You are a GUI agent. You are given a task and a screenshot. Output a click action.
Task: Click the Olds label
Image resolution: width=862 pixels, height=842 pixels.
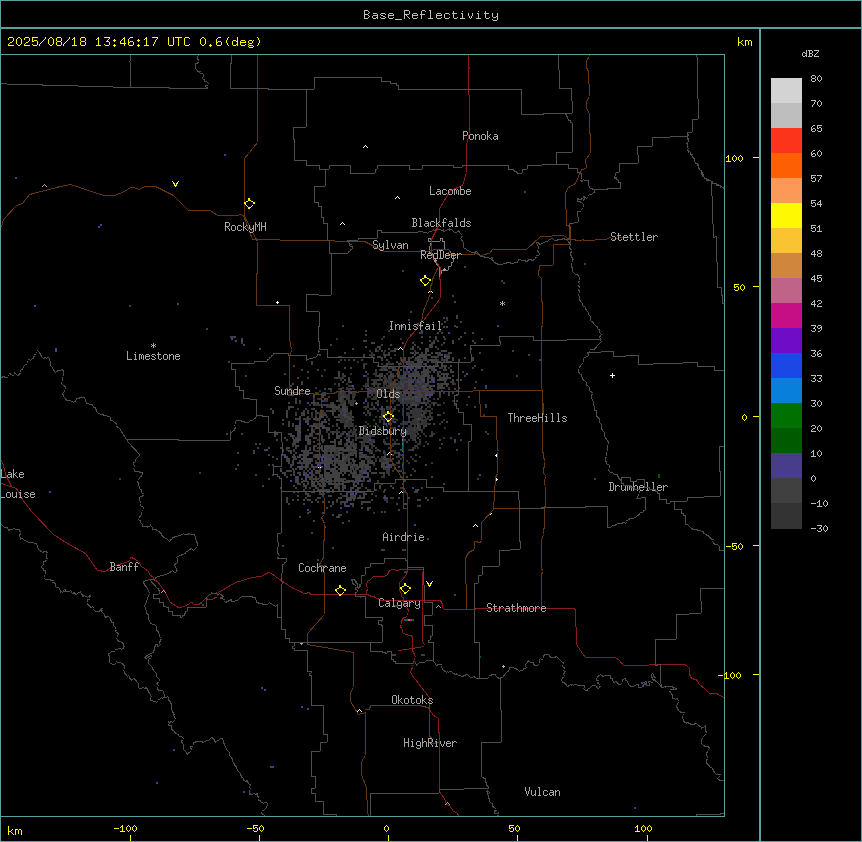[388, 394]
